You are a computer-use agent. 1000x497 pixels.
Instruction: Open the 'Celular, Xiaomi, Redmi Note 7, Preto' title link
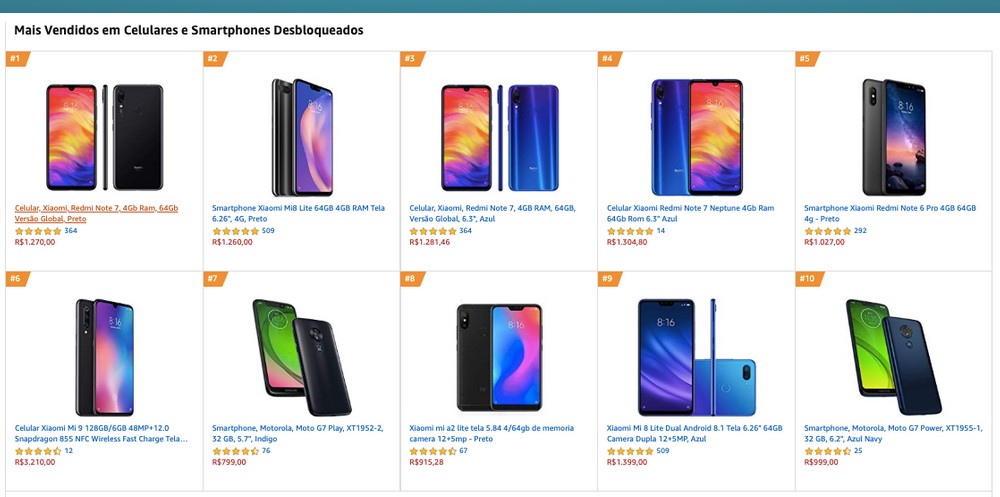tap(96, 213)
